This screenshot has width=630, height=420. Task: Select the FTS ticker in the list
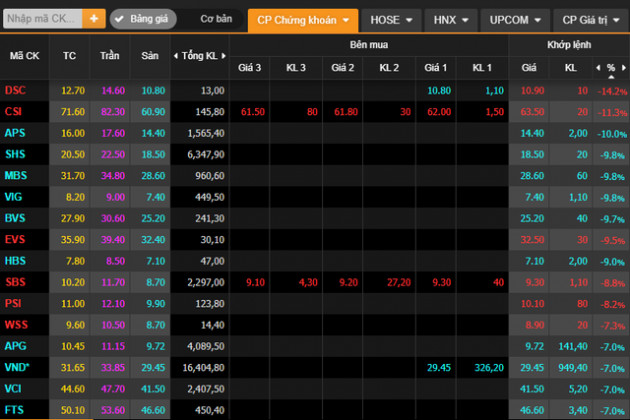(15, 409)
